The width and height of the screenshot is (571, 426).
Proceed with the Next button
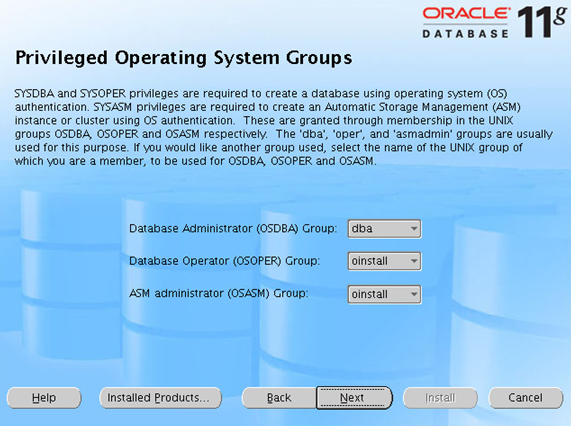point(354,398)
